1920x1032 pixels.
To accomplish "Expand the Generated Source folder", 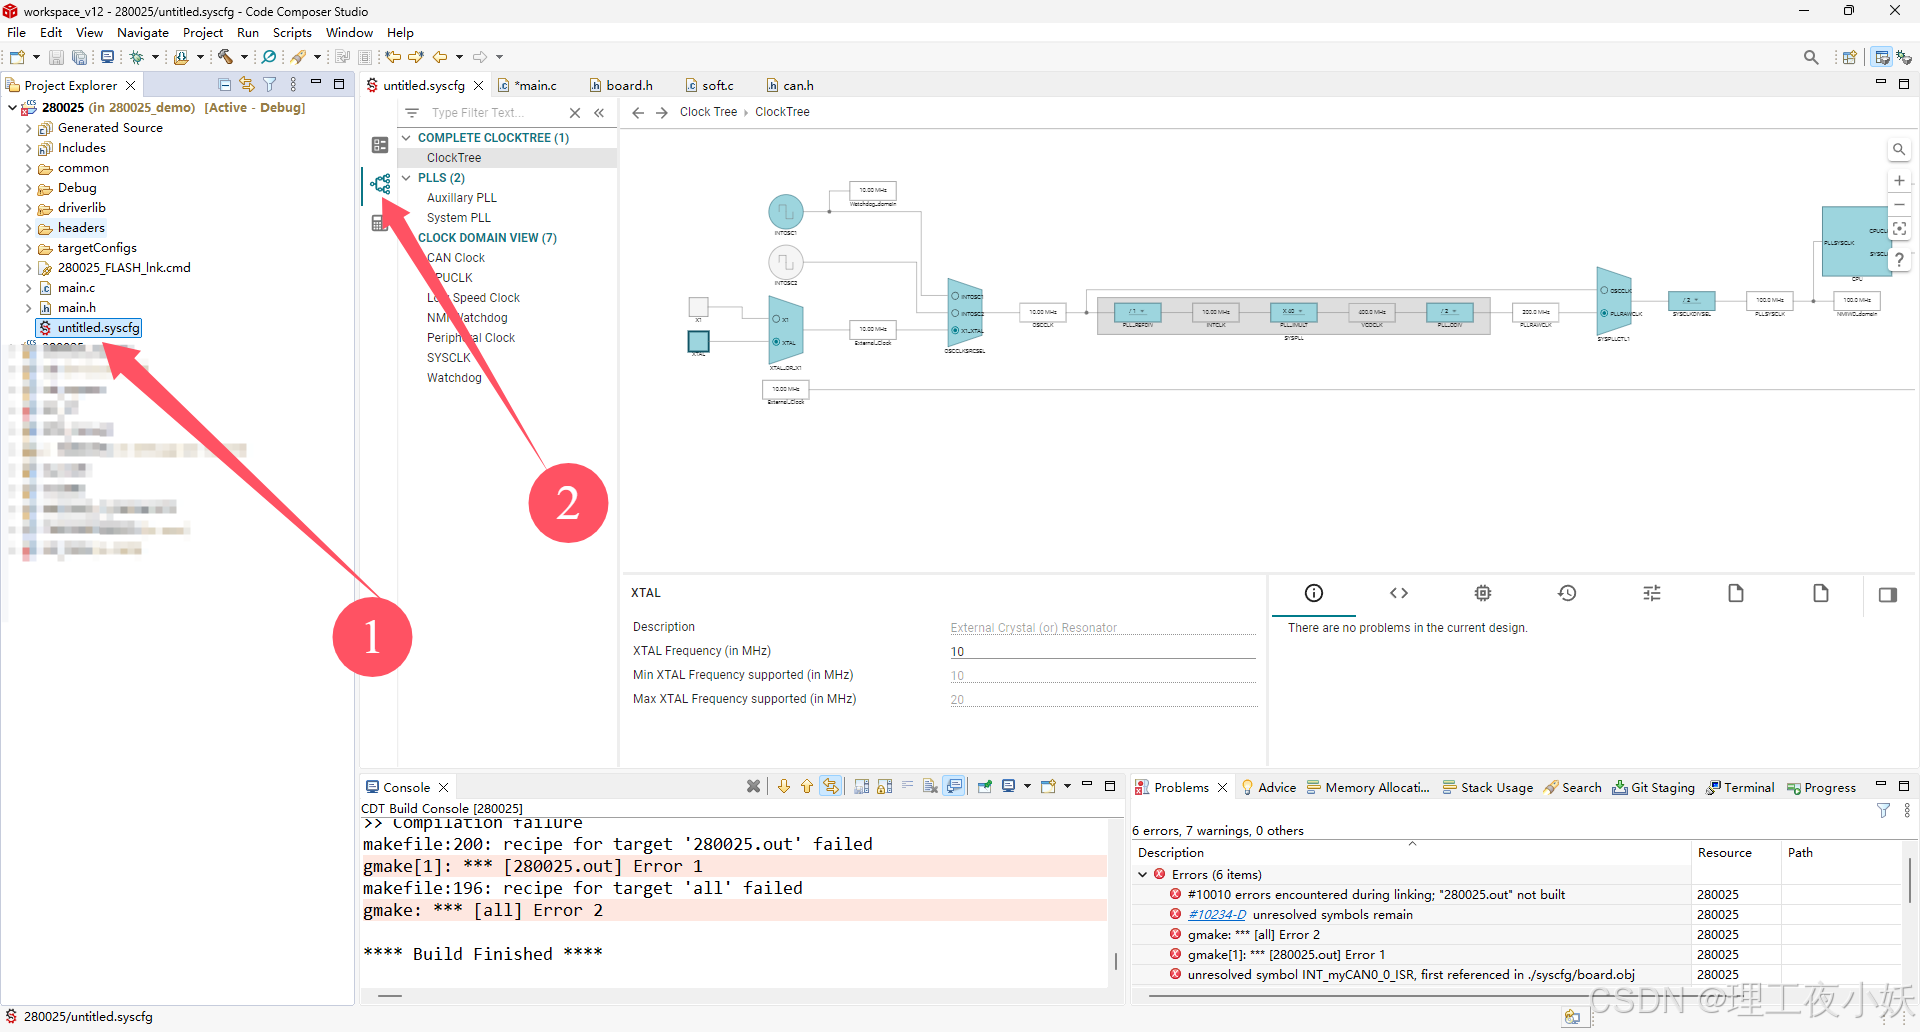I will click(x=28, y=128).
